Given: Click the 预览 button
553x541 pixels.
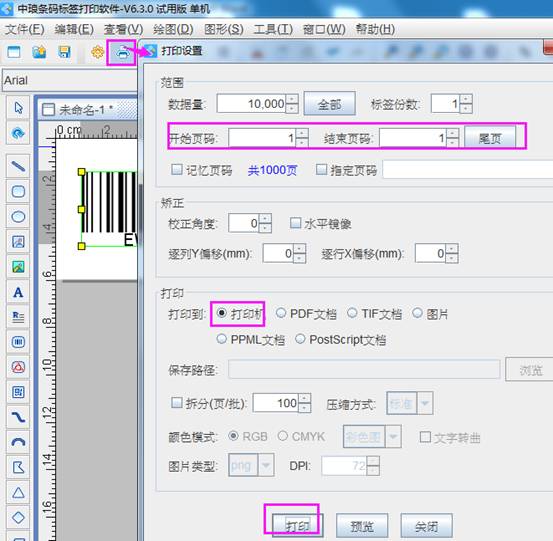Looking at the screenshot, I should tap(362, 525).
